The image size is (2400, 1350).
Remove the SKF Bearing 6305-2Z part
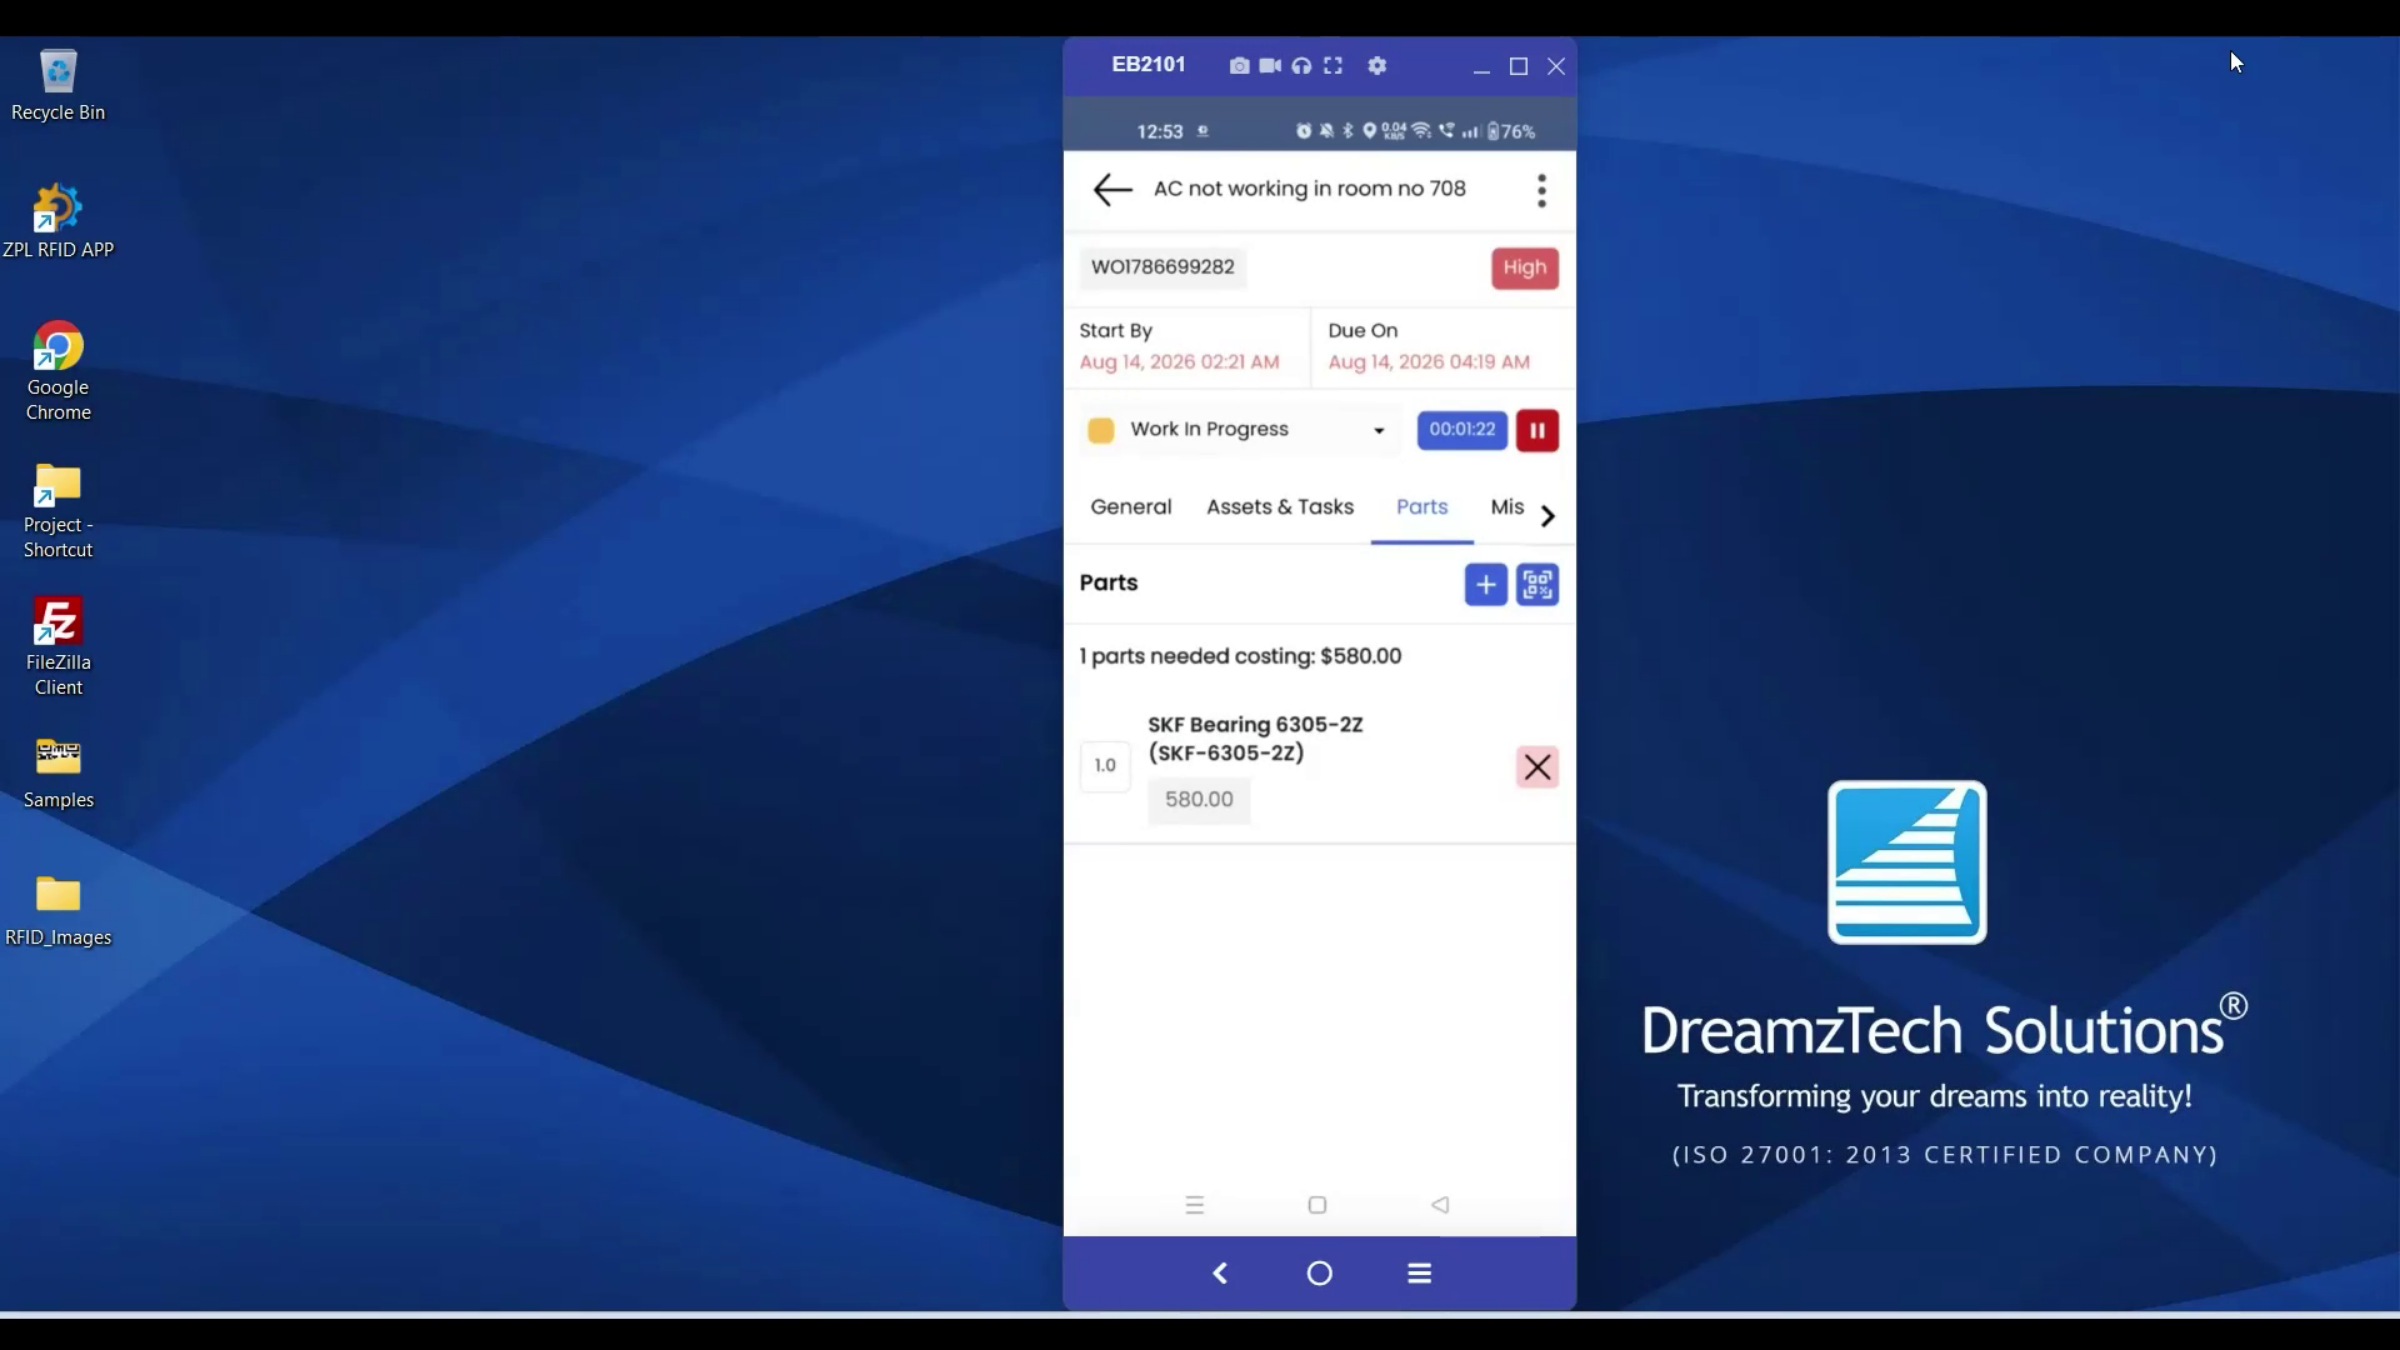1537,767
